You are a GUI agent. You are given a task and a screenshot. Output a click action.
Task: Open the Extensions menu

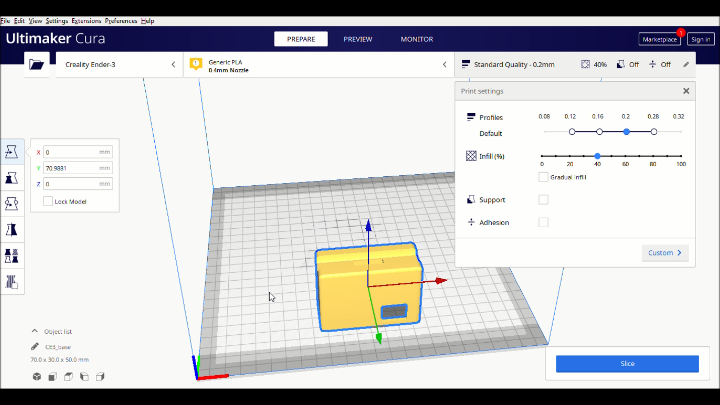(x=86, y=21)
